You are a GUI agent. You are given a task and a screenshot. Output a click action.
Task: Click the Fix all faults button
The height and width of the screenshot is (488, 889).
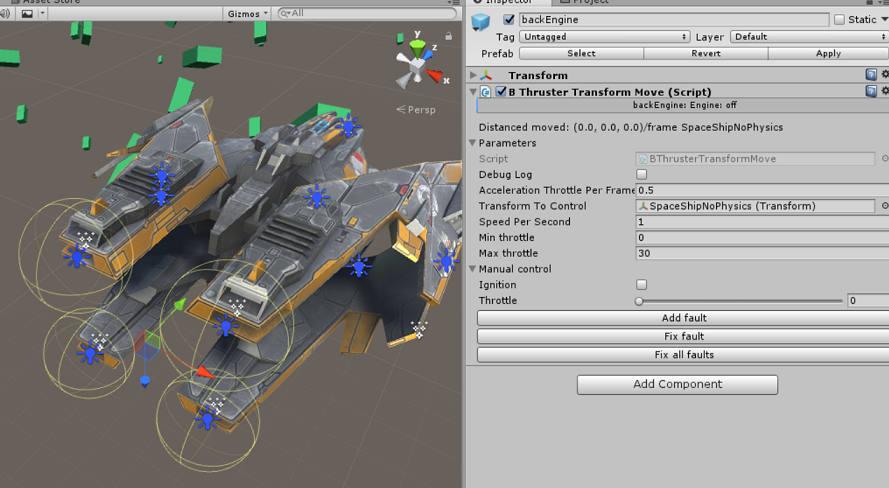[x=683, y=355]
